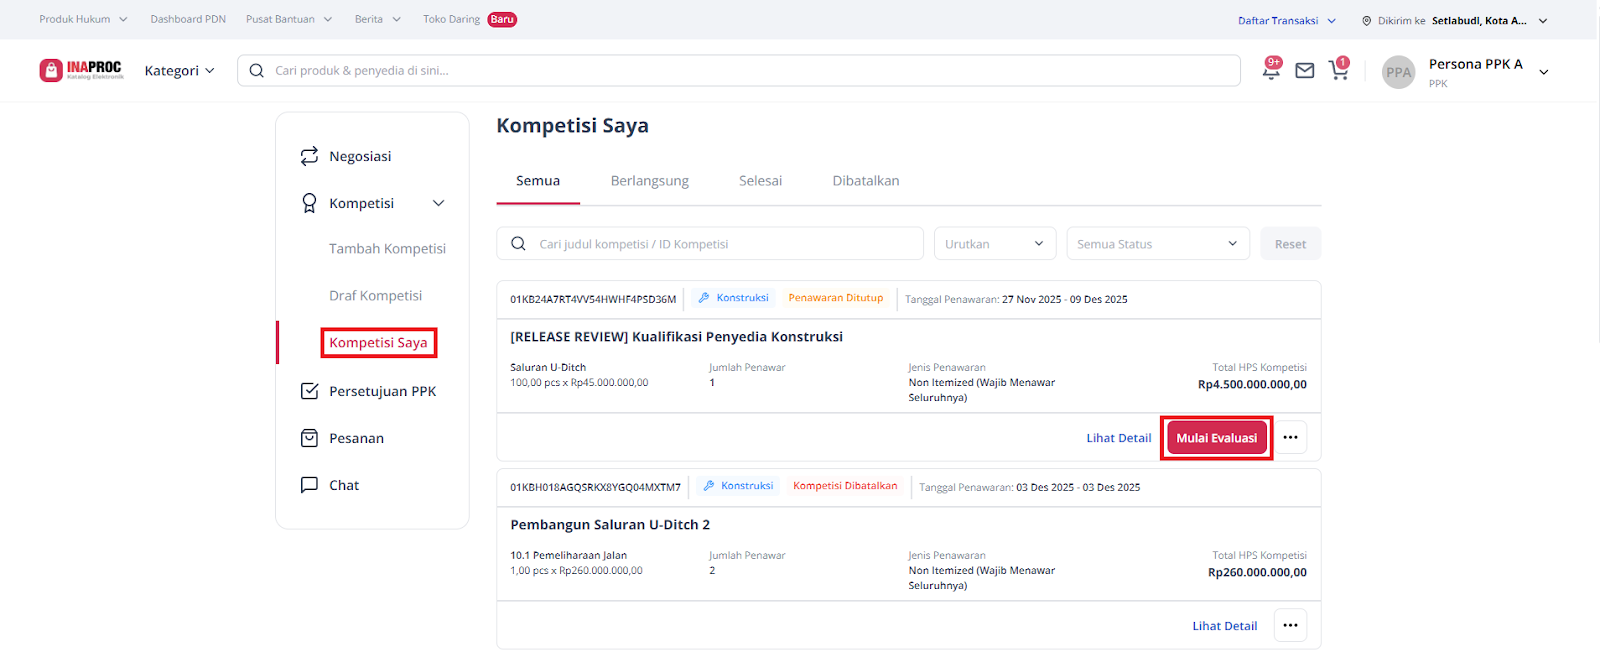Click the Penawaran Ditutup status label

pos(836,298)
